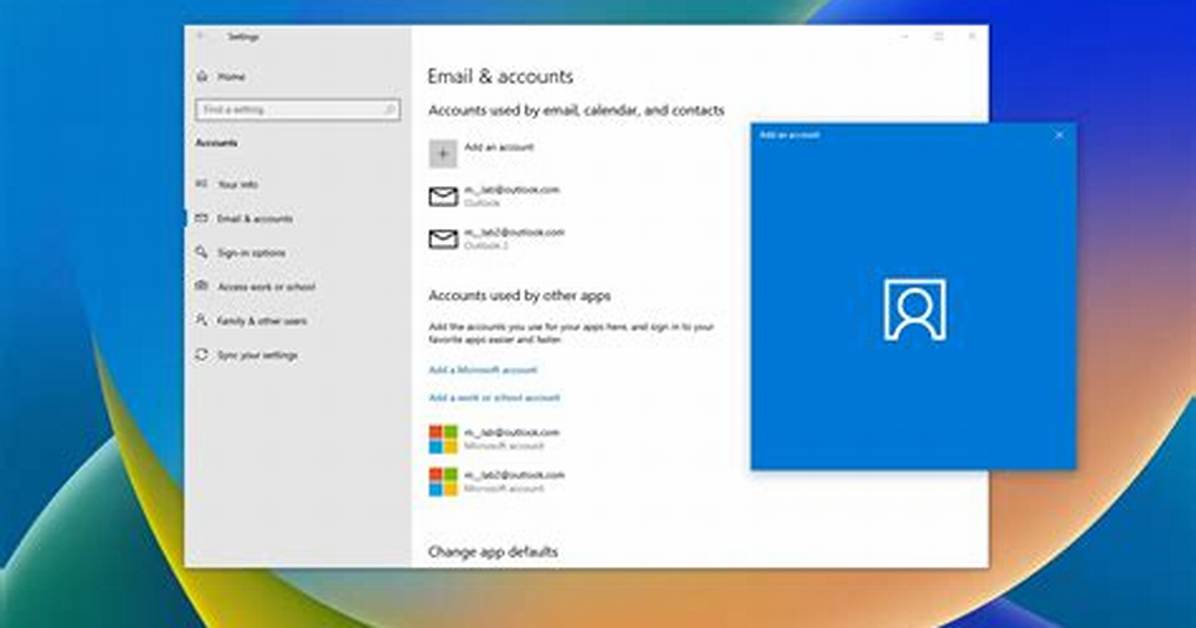This screenshot has width=1196, height=628.
Task: Click Add a Microsoft account link
Action: click(483, 370)
